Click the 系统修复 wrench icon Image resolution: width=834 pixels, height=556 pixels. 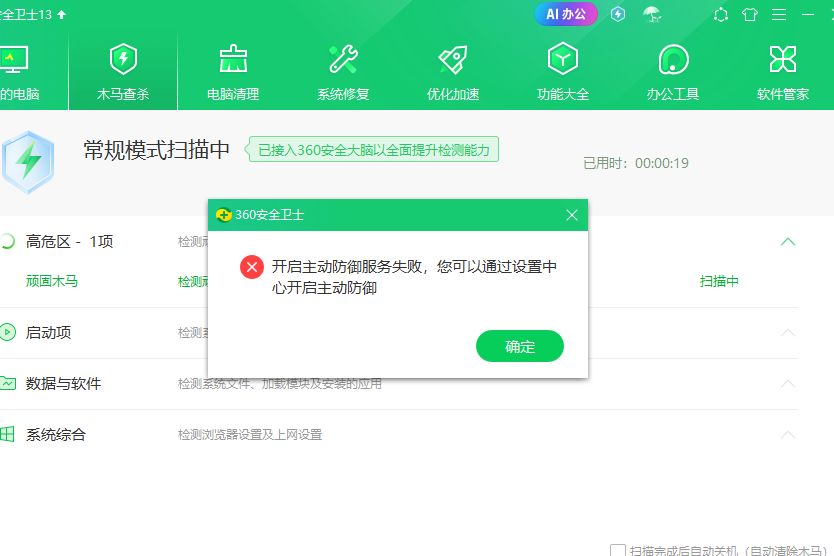343,59
